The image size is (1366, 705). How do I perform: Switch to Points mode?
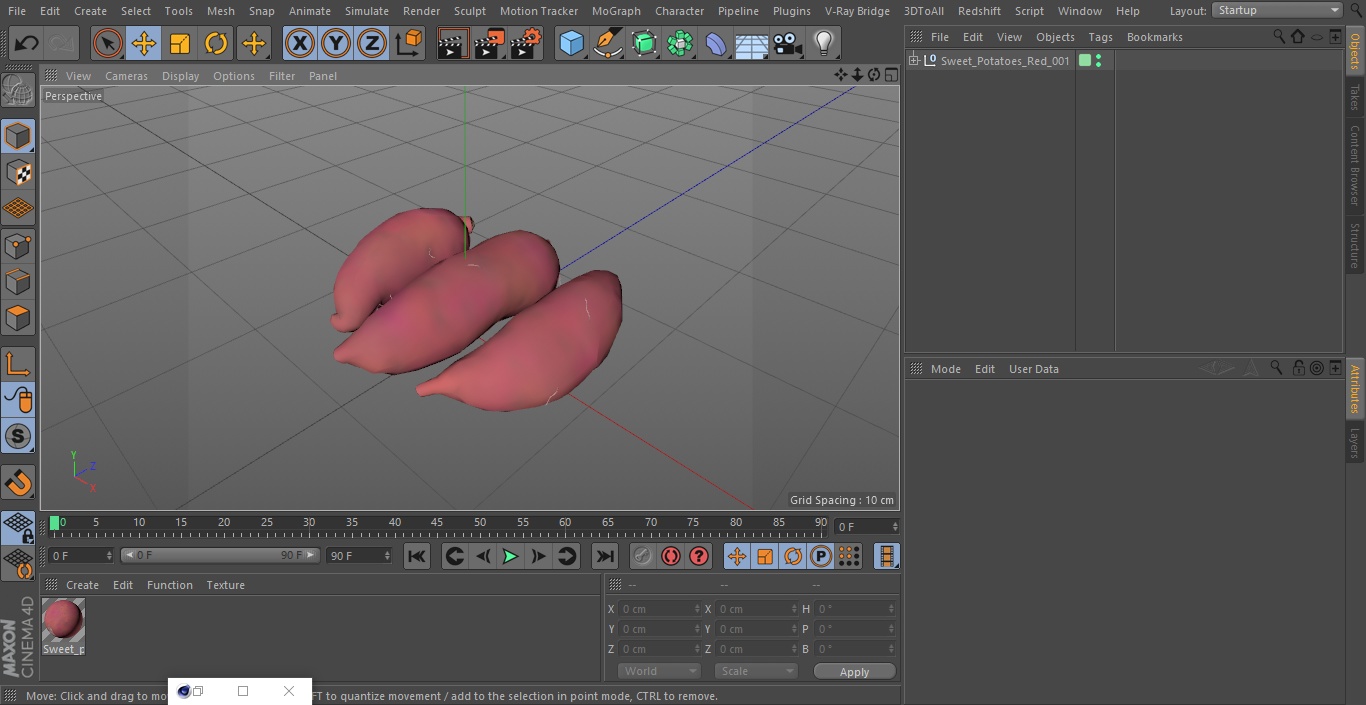pyautogui.click(x=18, y=246)
